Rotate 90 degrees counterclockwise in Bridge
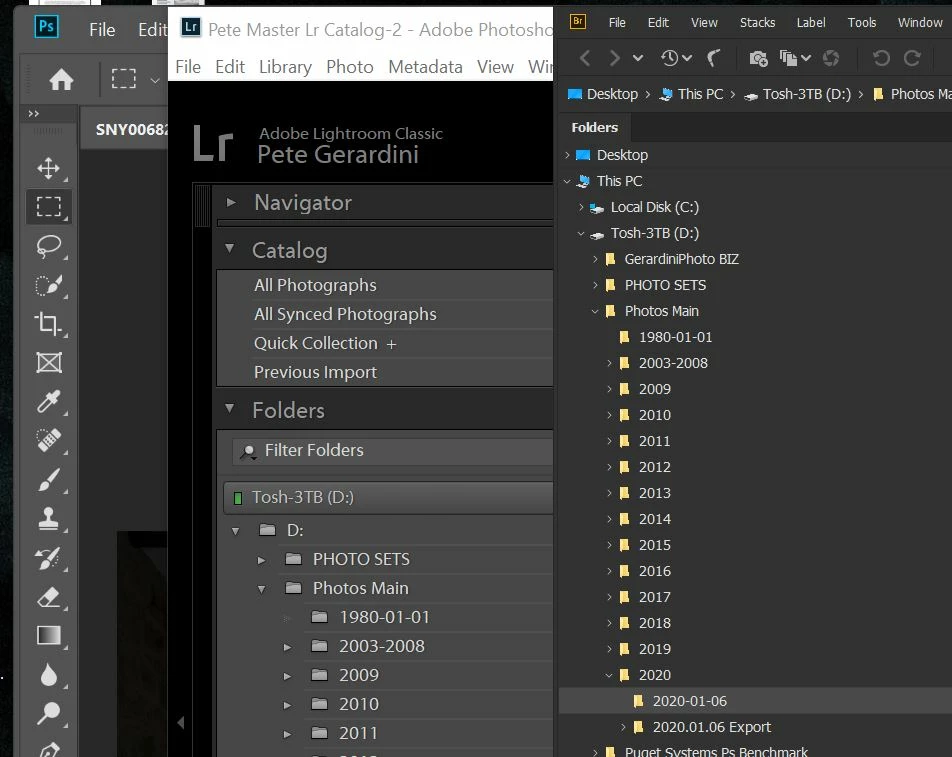The width and height of the screenshot is (952, 757). click(881, 58)
